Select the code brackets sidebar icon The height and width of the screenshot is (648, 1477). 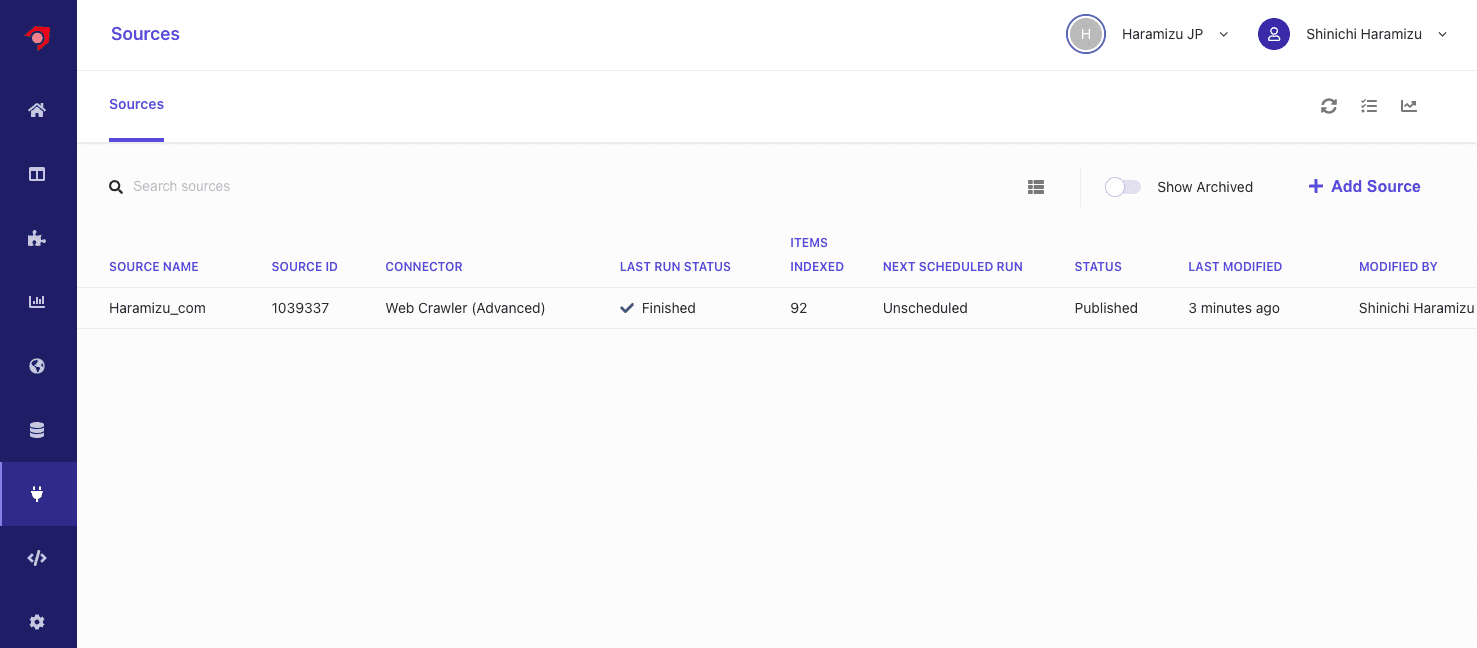coord(37,558)
